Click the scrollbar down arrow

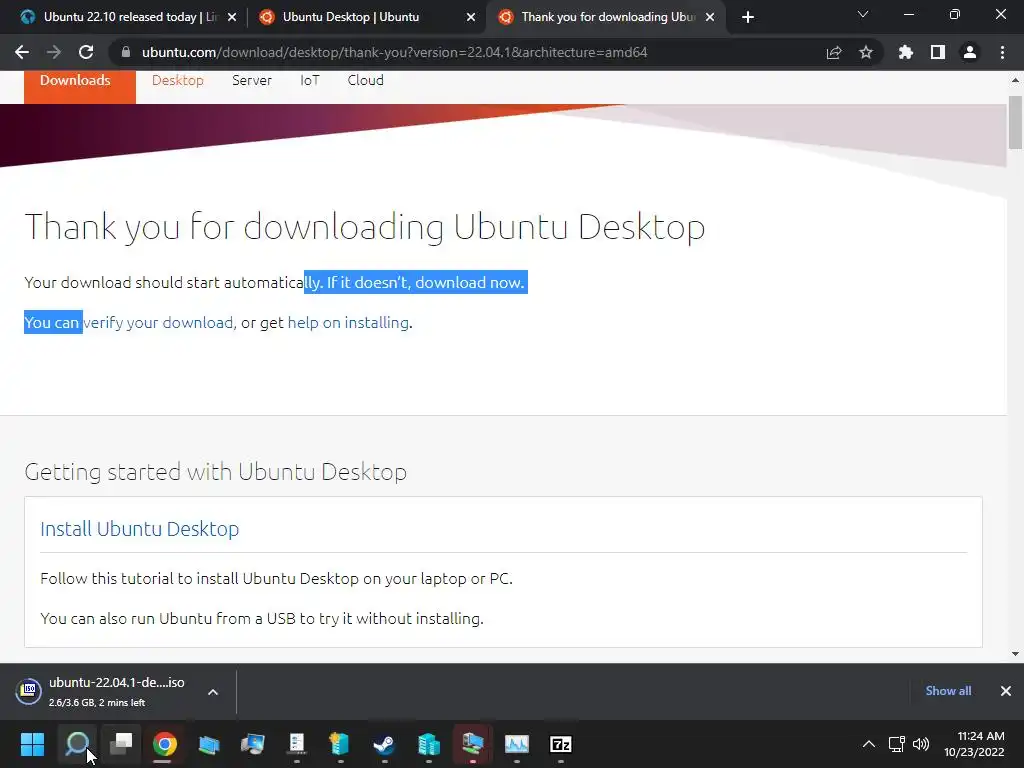click(1015, 654)
